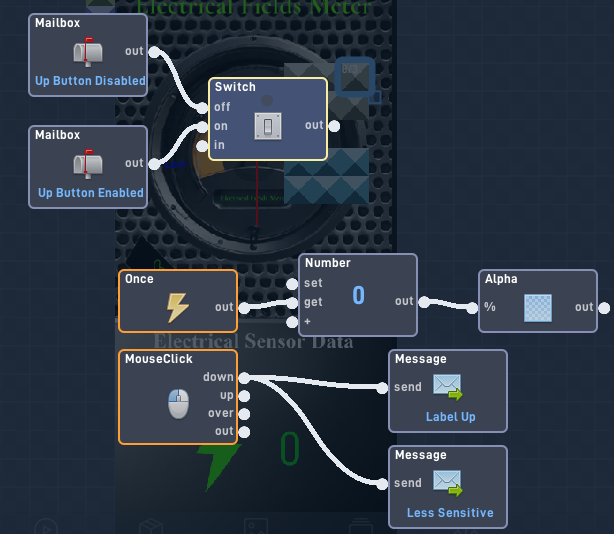
Task: Click the envelope icon in Less Sensitive message node
Action: tap(448, 483)
